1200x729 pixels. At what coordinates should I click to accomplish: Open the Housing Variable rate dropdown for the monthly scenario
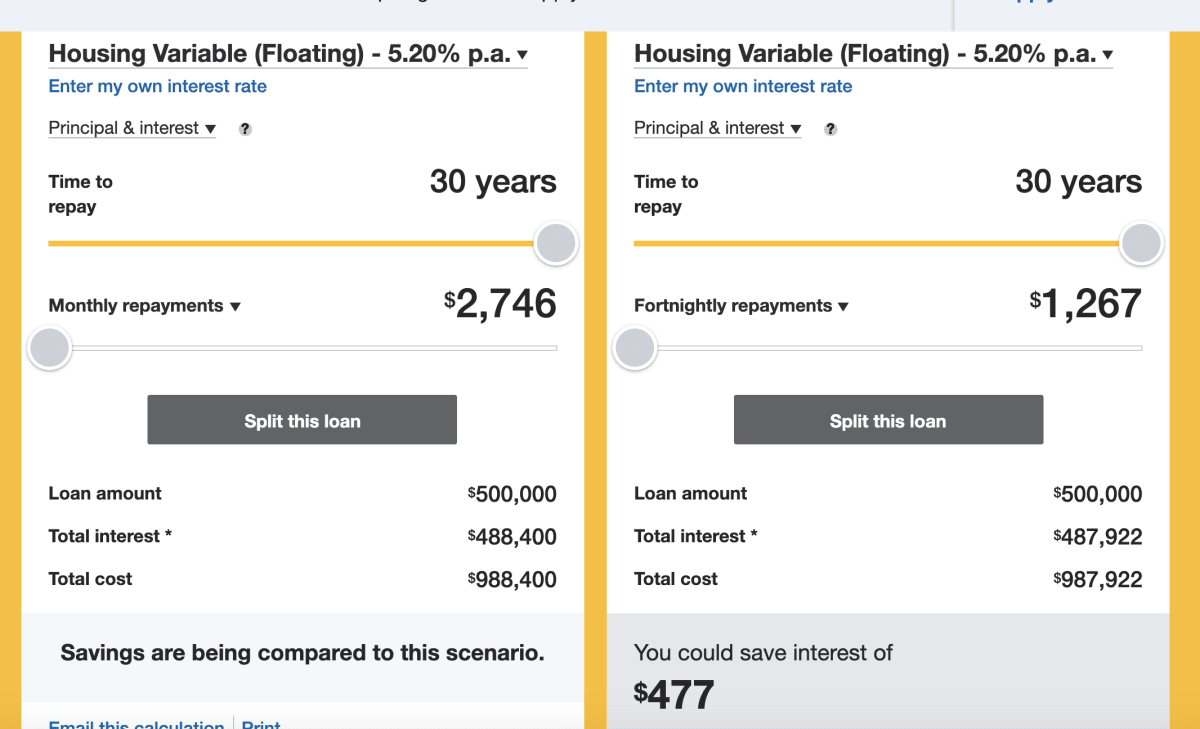(288, 54)
